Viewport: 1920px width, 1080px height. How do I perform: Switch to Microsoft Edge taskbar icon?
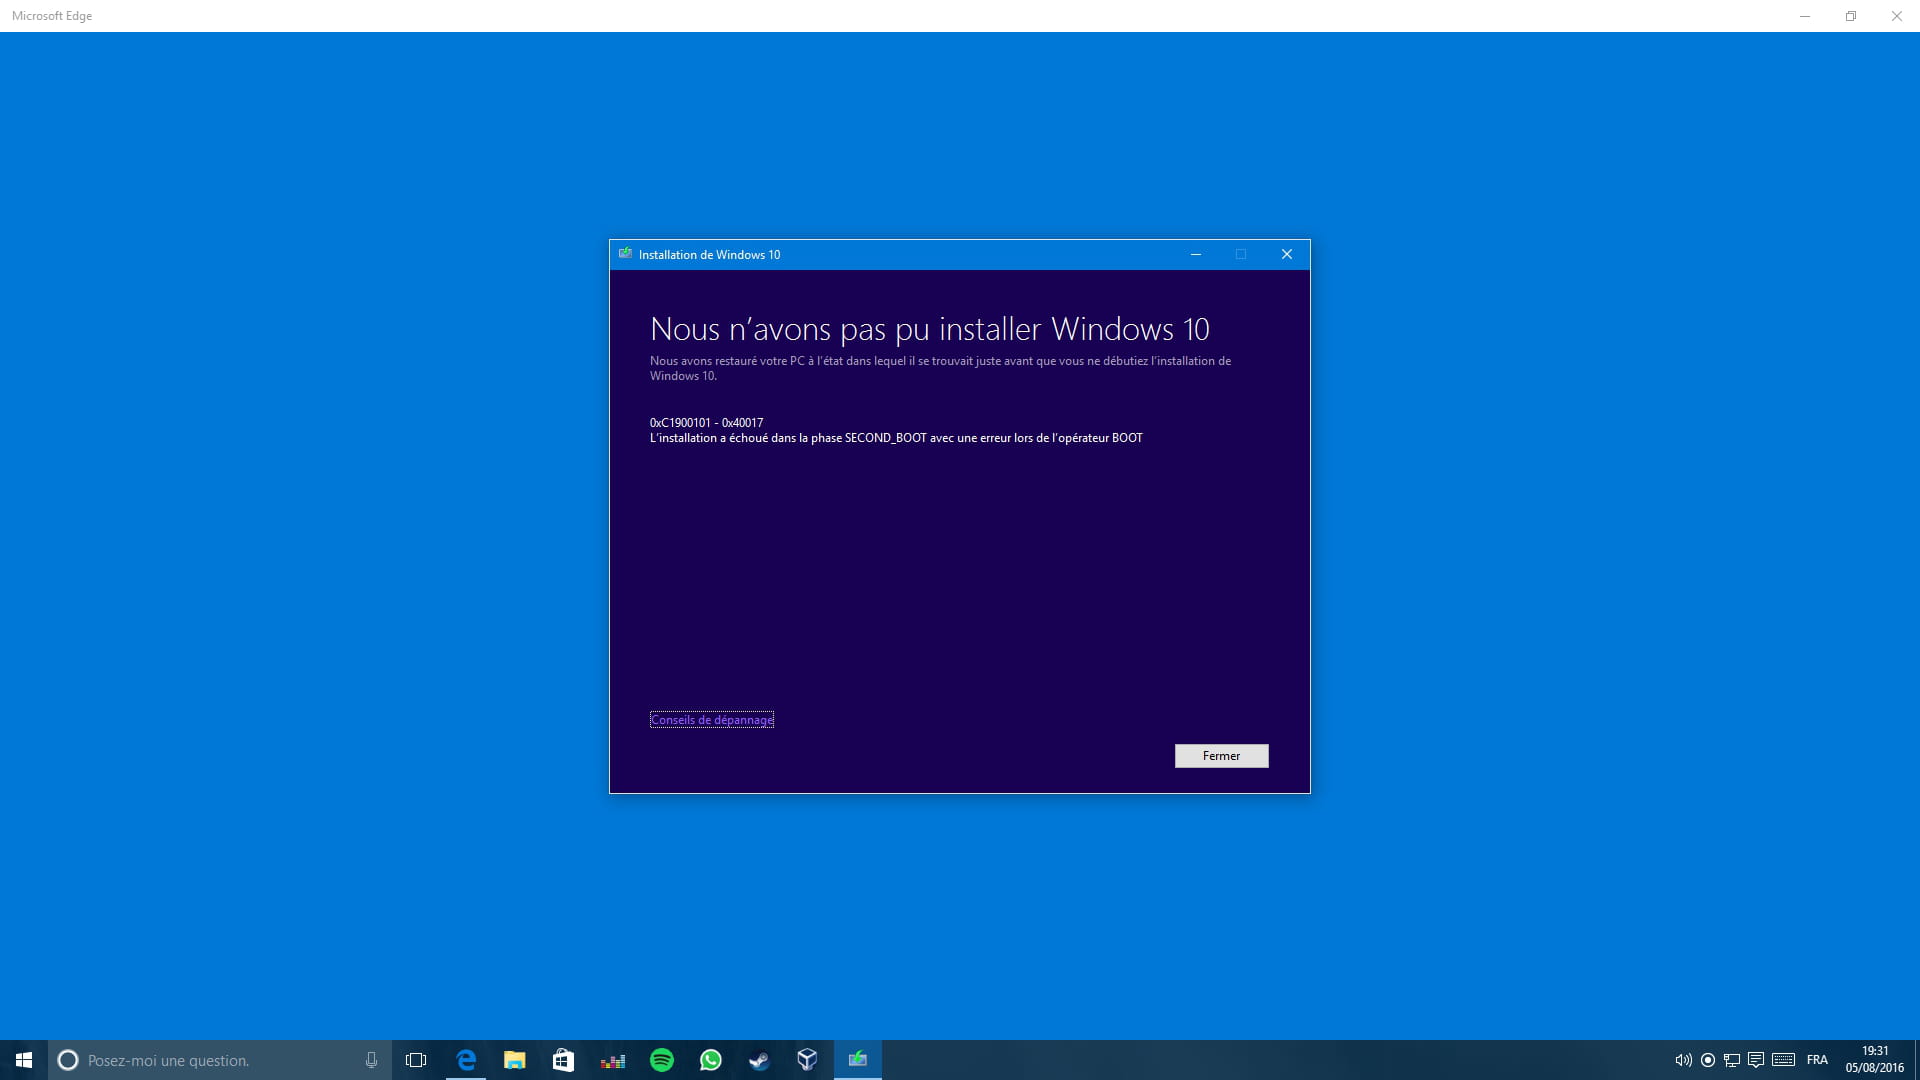coord(466,1060)
